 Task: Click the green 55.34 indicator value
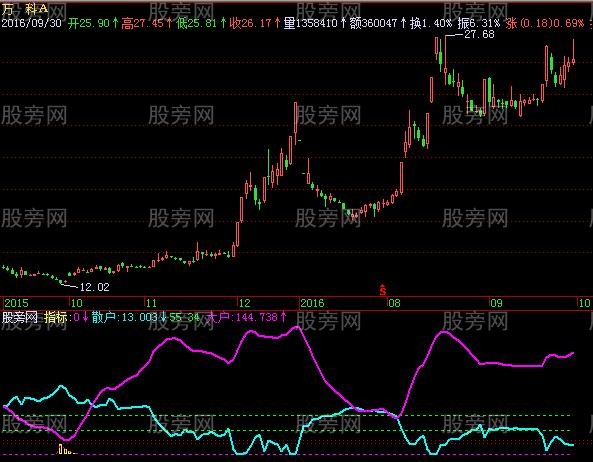[185, 317]
